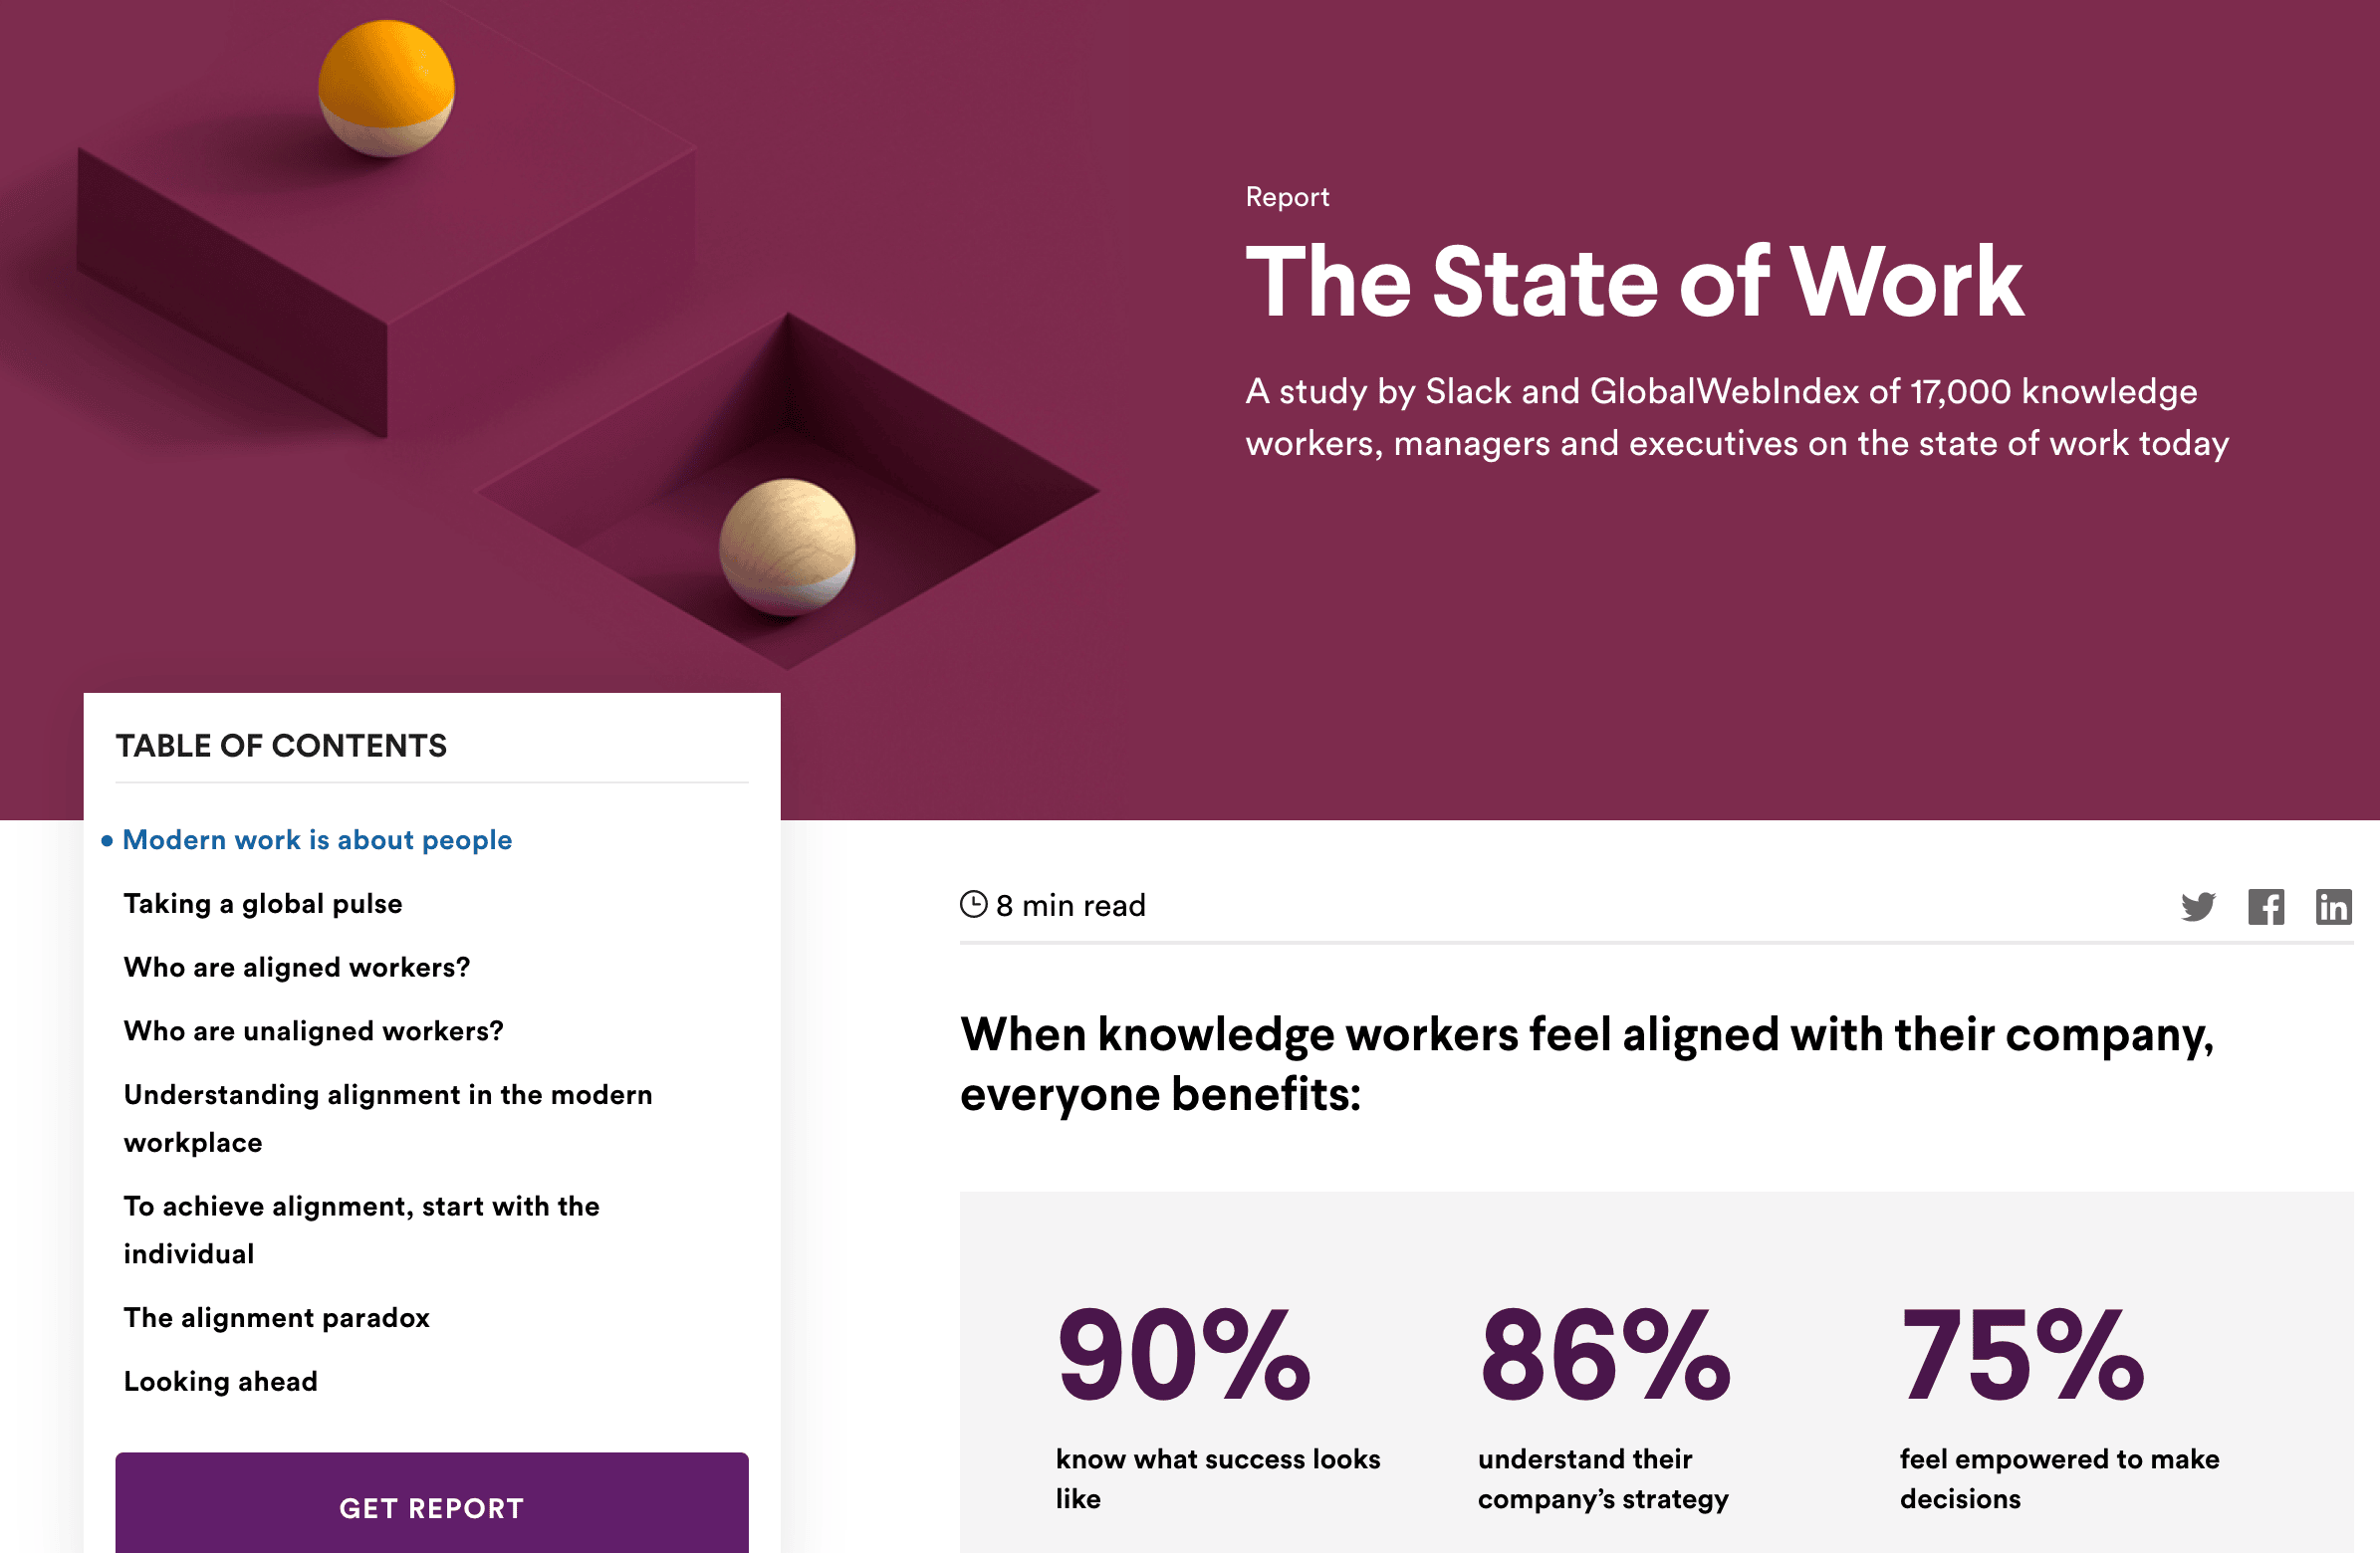Viewport: 2380px width, 1553px height.
Task: Go to 'Who are aligned workers?'
Action: pyautogui.click(x=296, y=968)
